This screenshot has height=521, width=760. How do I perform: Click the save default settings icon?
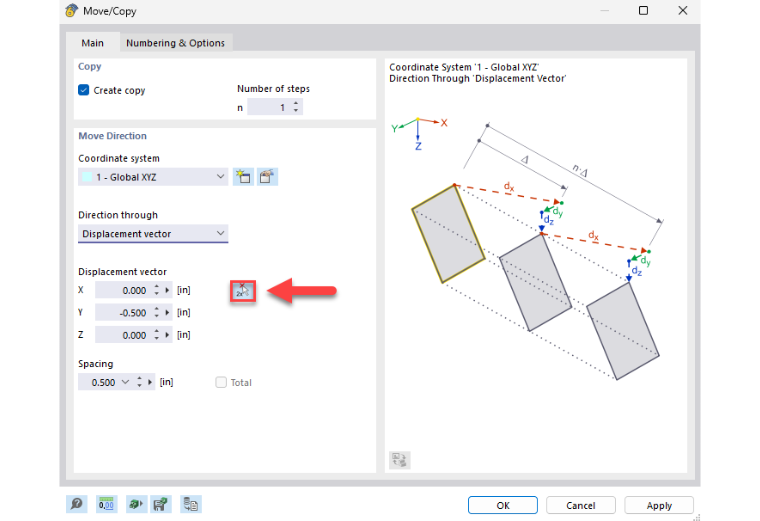coord(161,504)
